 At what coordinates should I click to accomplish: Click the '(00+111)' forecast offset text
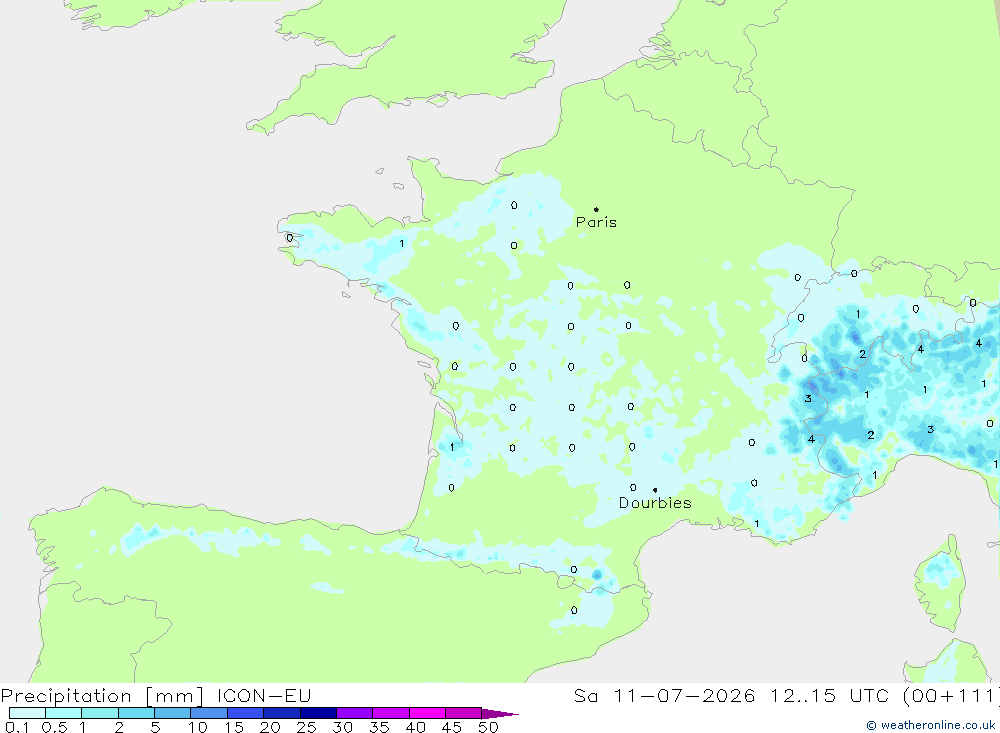coord(950,695)
